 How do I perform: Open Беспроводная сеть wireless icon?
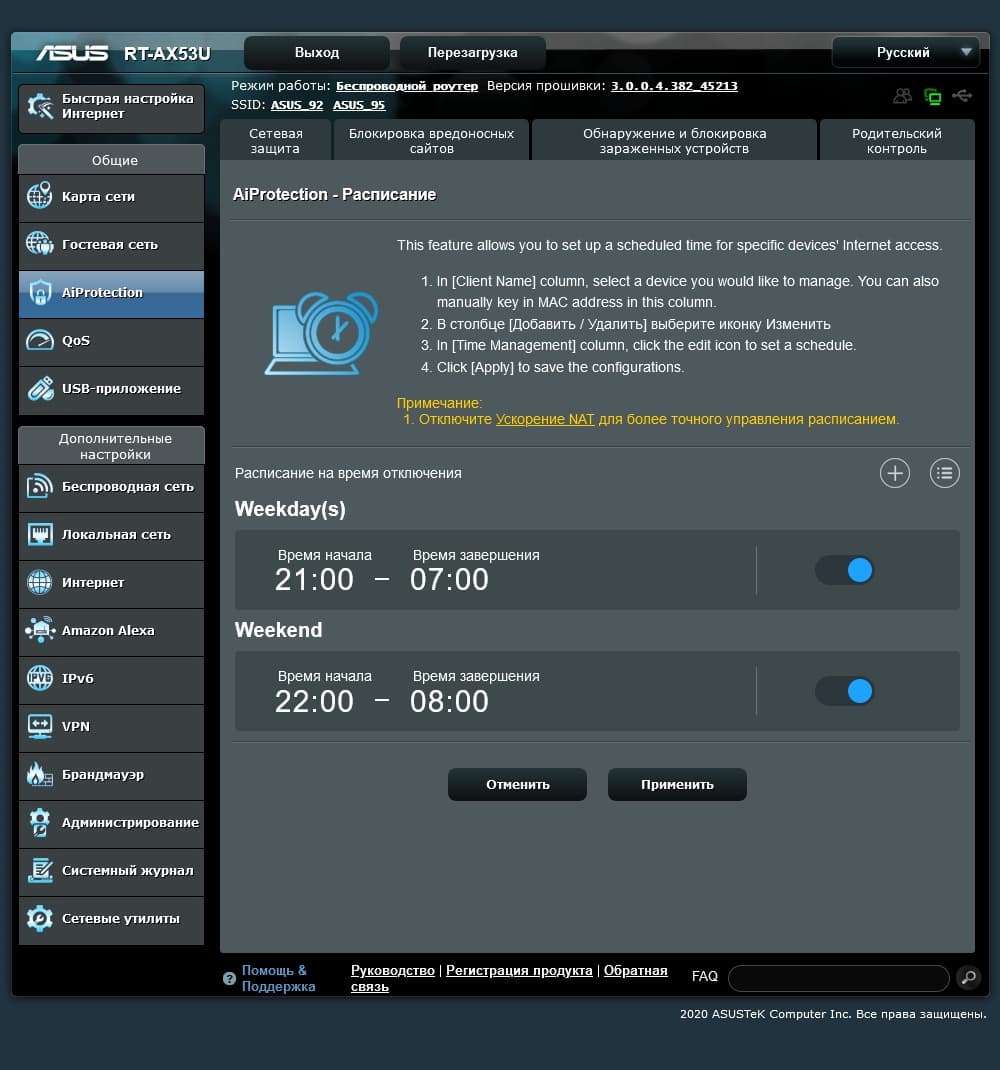point(40,486)
